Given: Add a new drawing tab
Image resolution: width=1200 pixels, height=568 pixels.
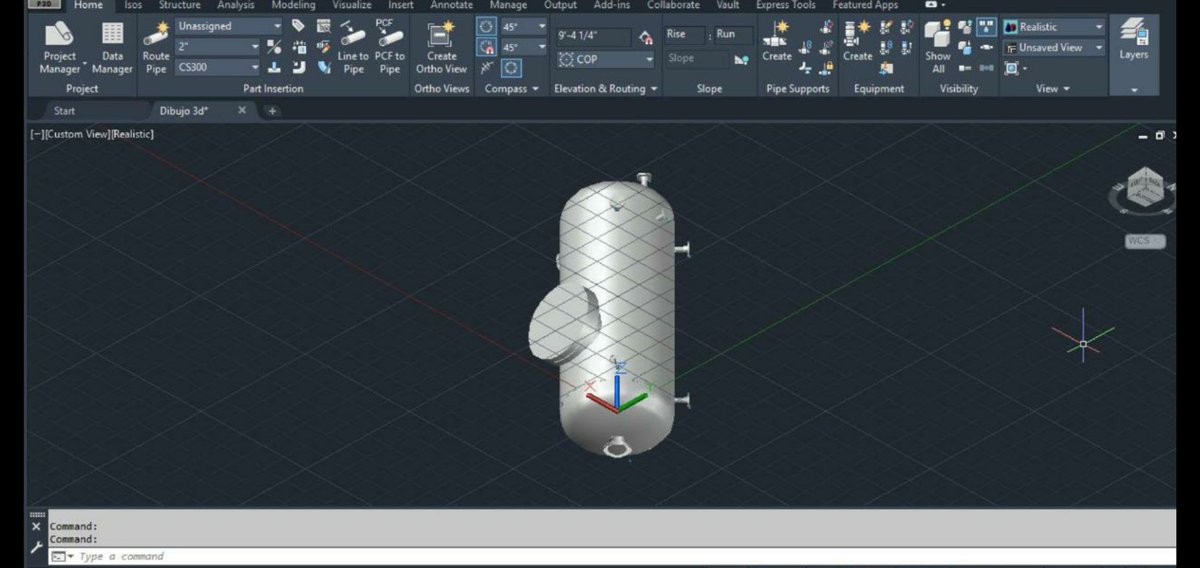Looking at the screenshot, I should (x=272, y=111).
